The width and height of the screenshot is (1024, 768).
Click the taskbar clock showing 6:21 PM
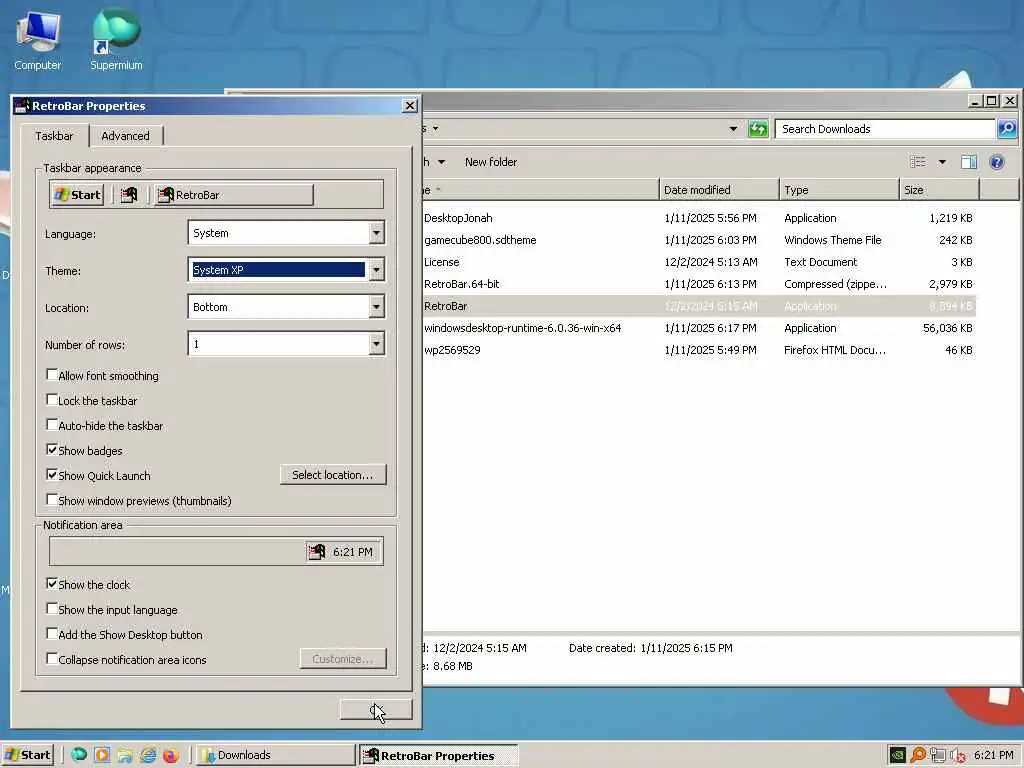click(x=994, y=755)
